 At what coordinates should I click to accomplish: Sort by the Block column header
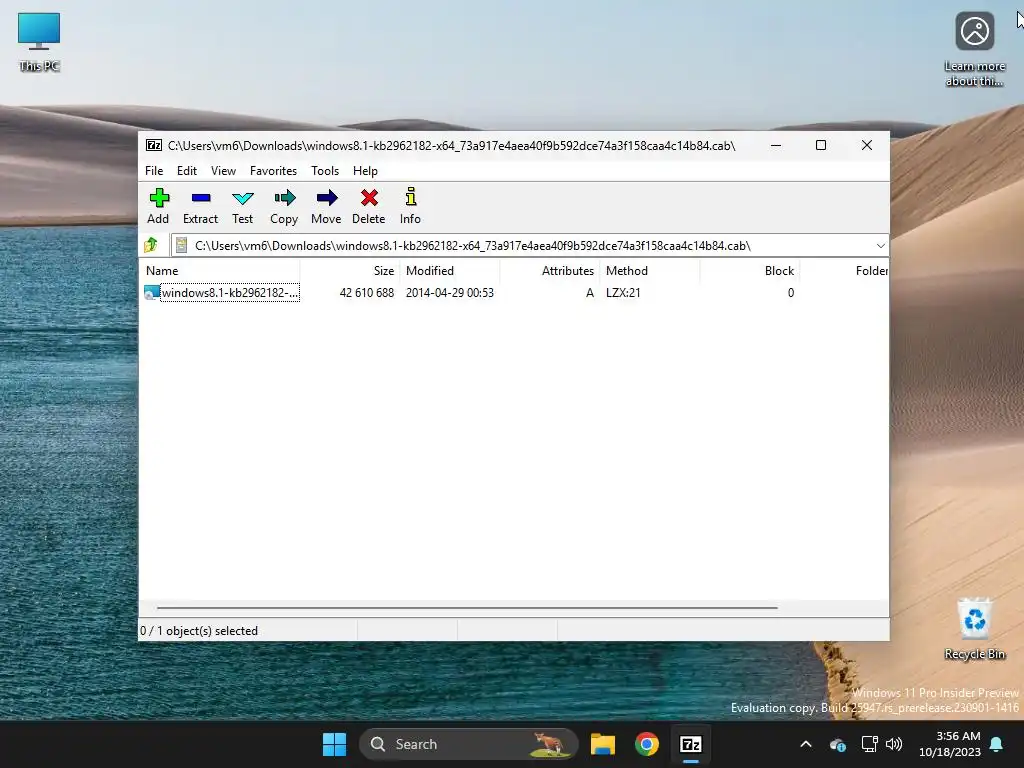coord(750,270)
